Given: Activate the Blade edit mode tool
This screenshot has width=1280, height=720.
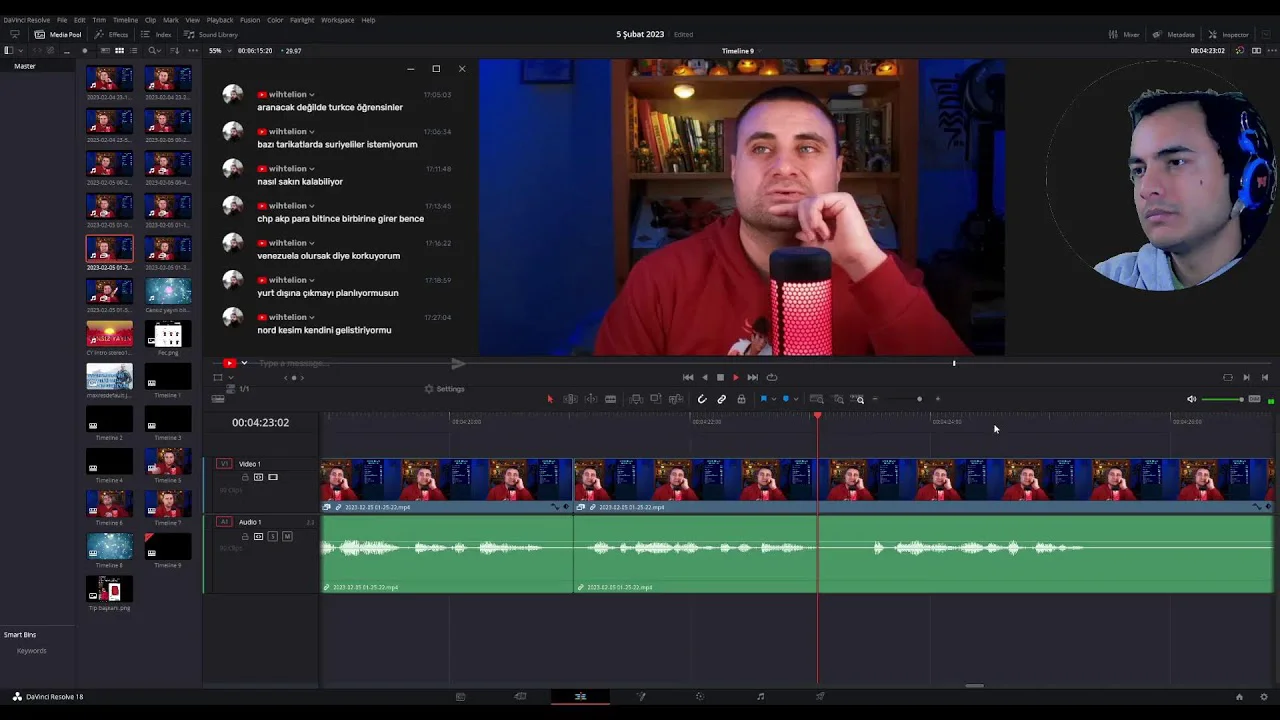Looking at the screenshot, I should [x=610, y=399].
